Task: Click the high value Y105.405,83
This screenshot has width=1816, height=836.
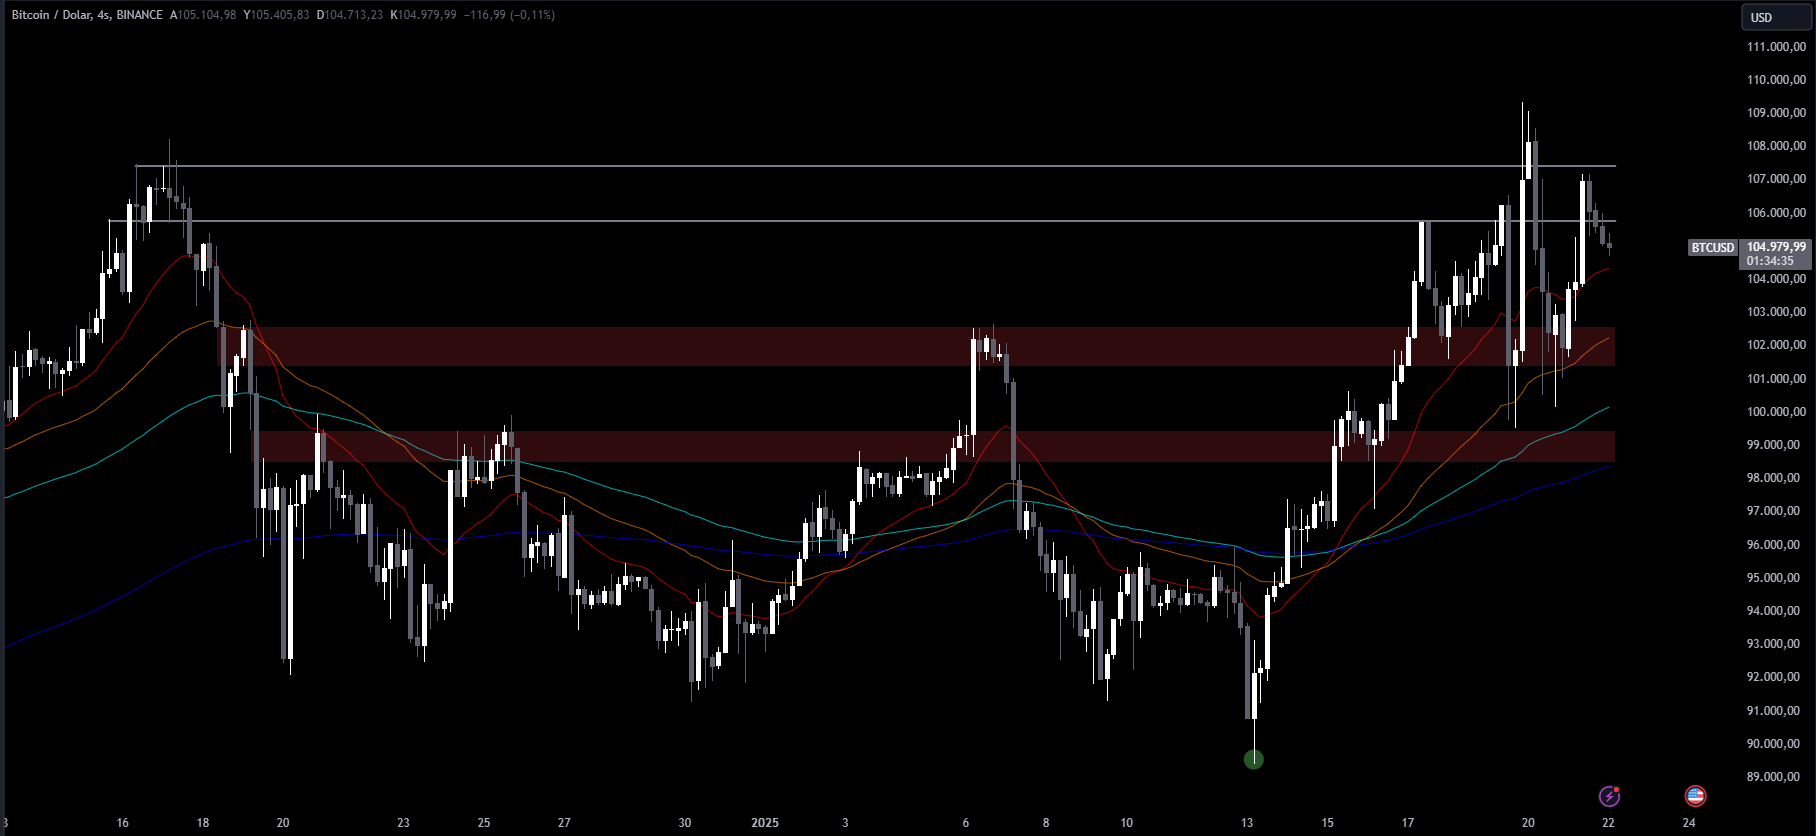Action: click(276, 15)
